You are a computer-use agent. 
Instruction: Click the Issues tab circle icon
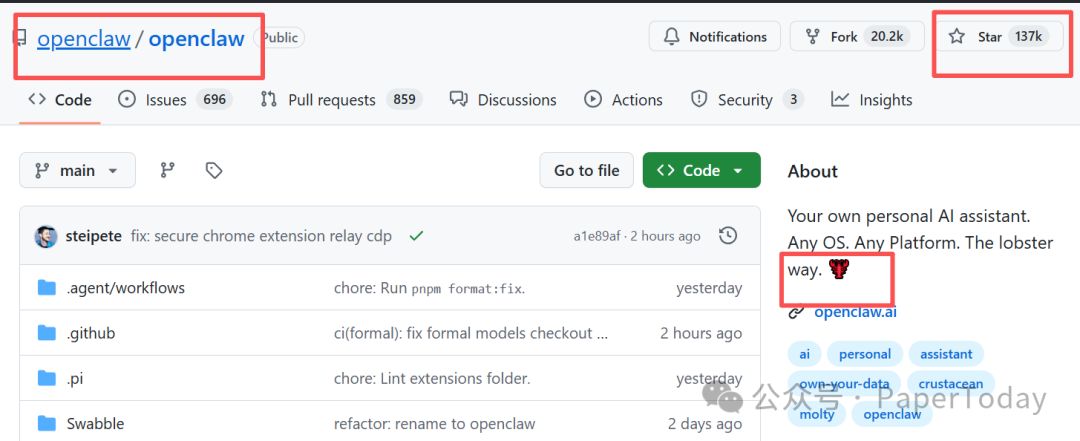pos(127,99)
